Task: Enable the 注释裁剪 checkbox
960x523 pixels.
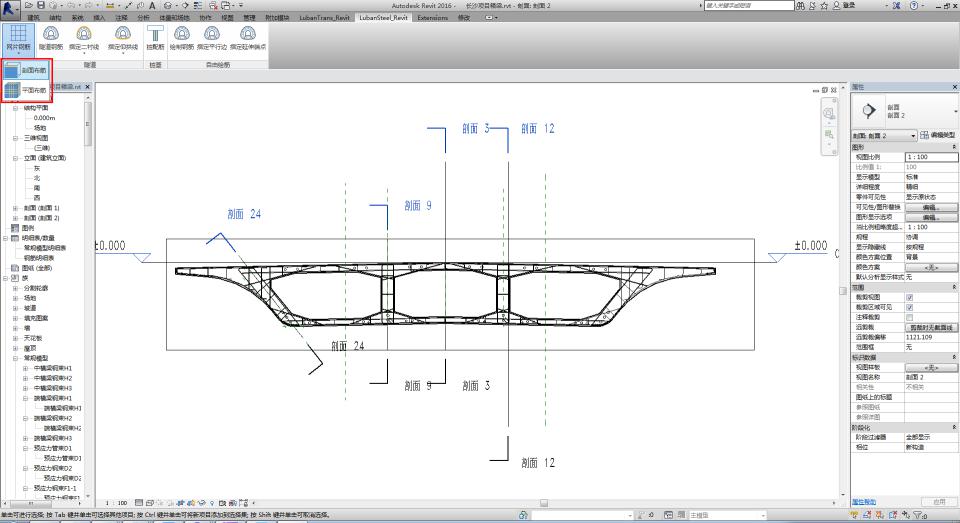Action: tap(908, 317)
